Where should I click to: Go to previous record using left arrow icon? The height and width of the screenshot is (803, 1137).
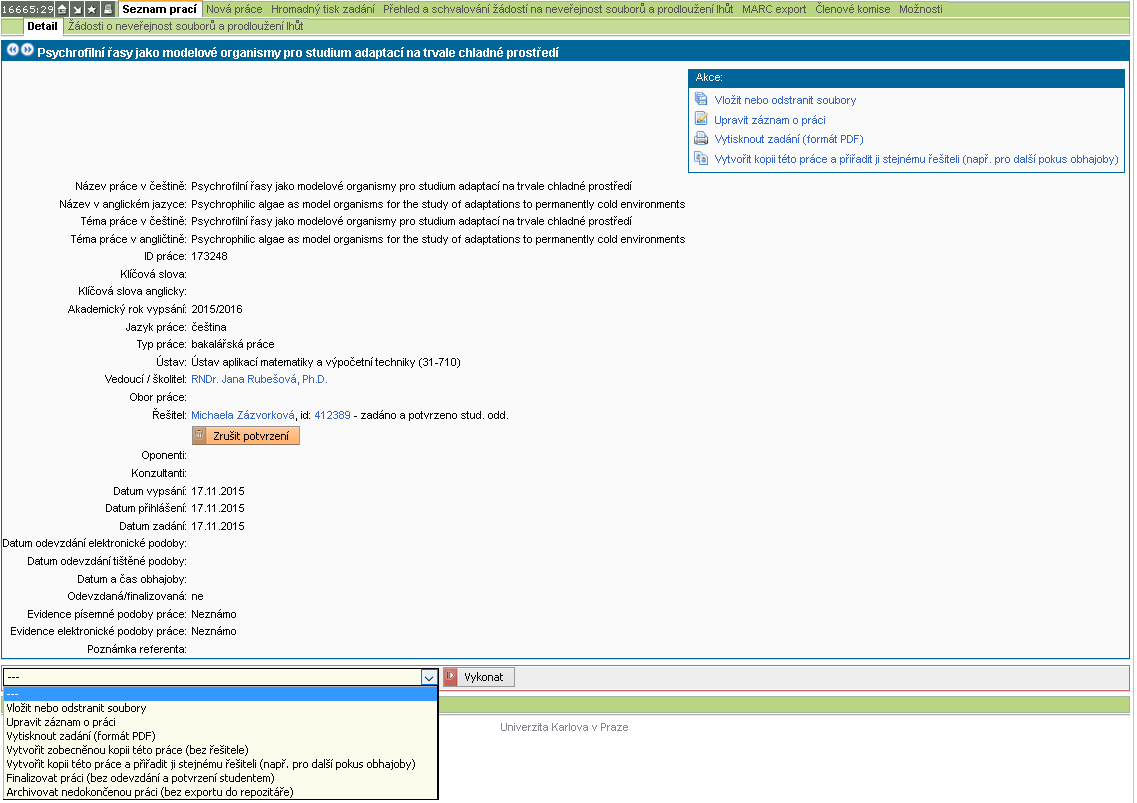(x=12, y=50)
